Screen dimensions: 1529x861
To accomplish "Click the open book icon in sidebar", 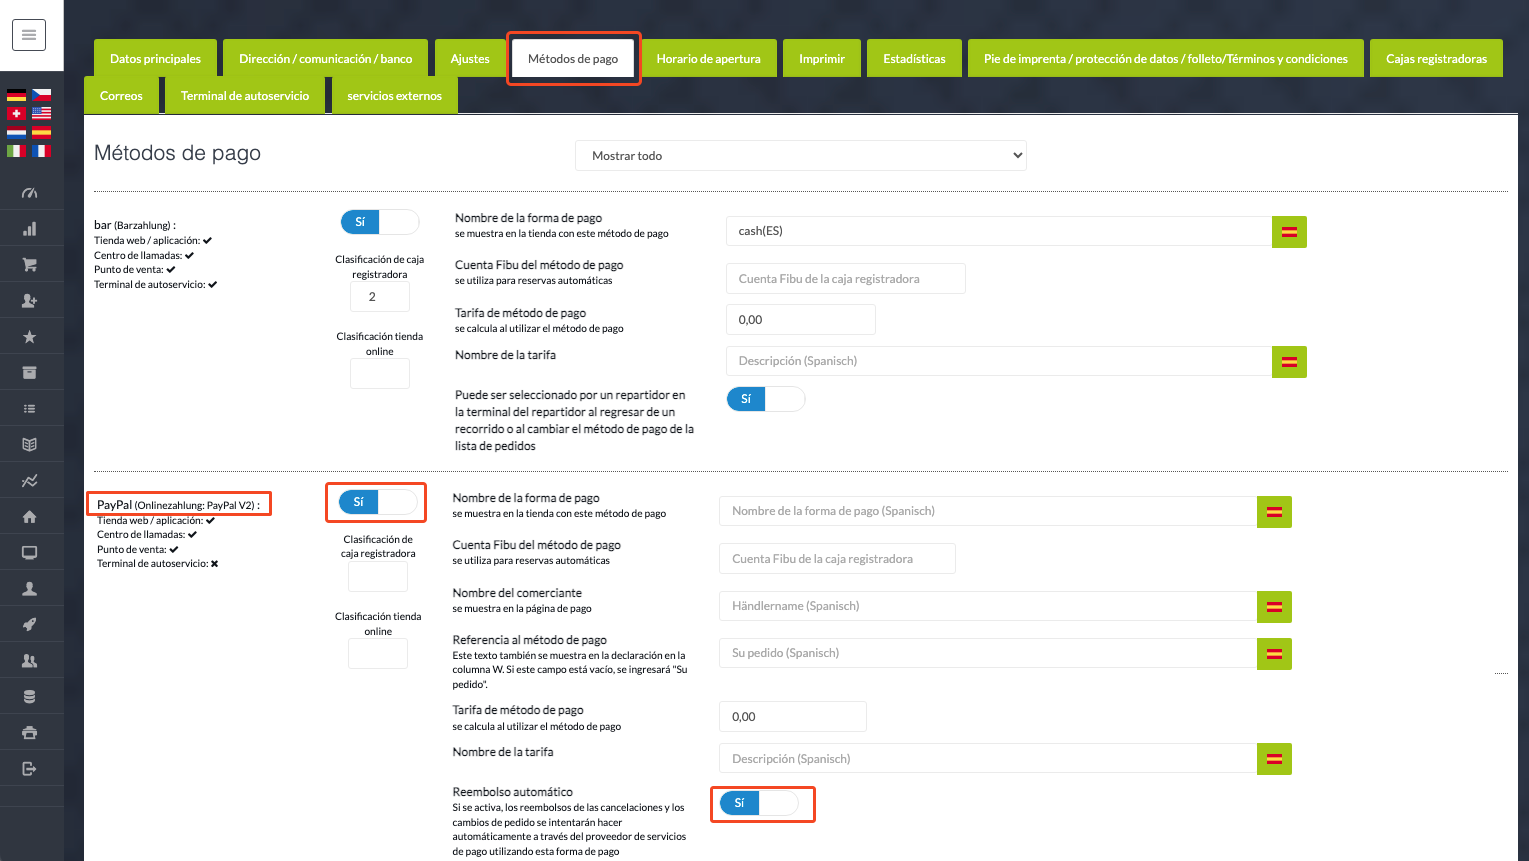I will (x=30, y=445).
